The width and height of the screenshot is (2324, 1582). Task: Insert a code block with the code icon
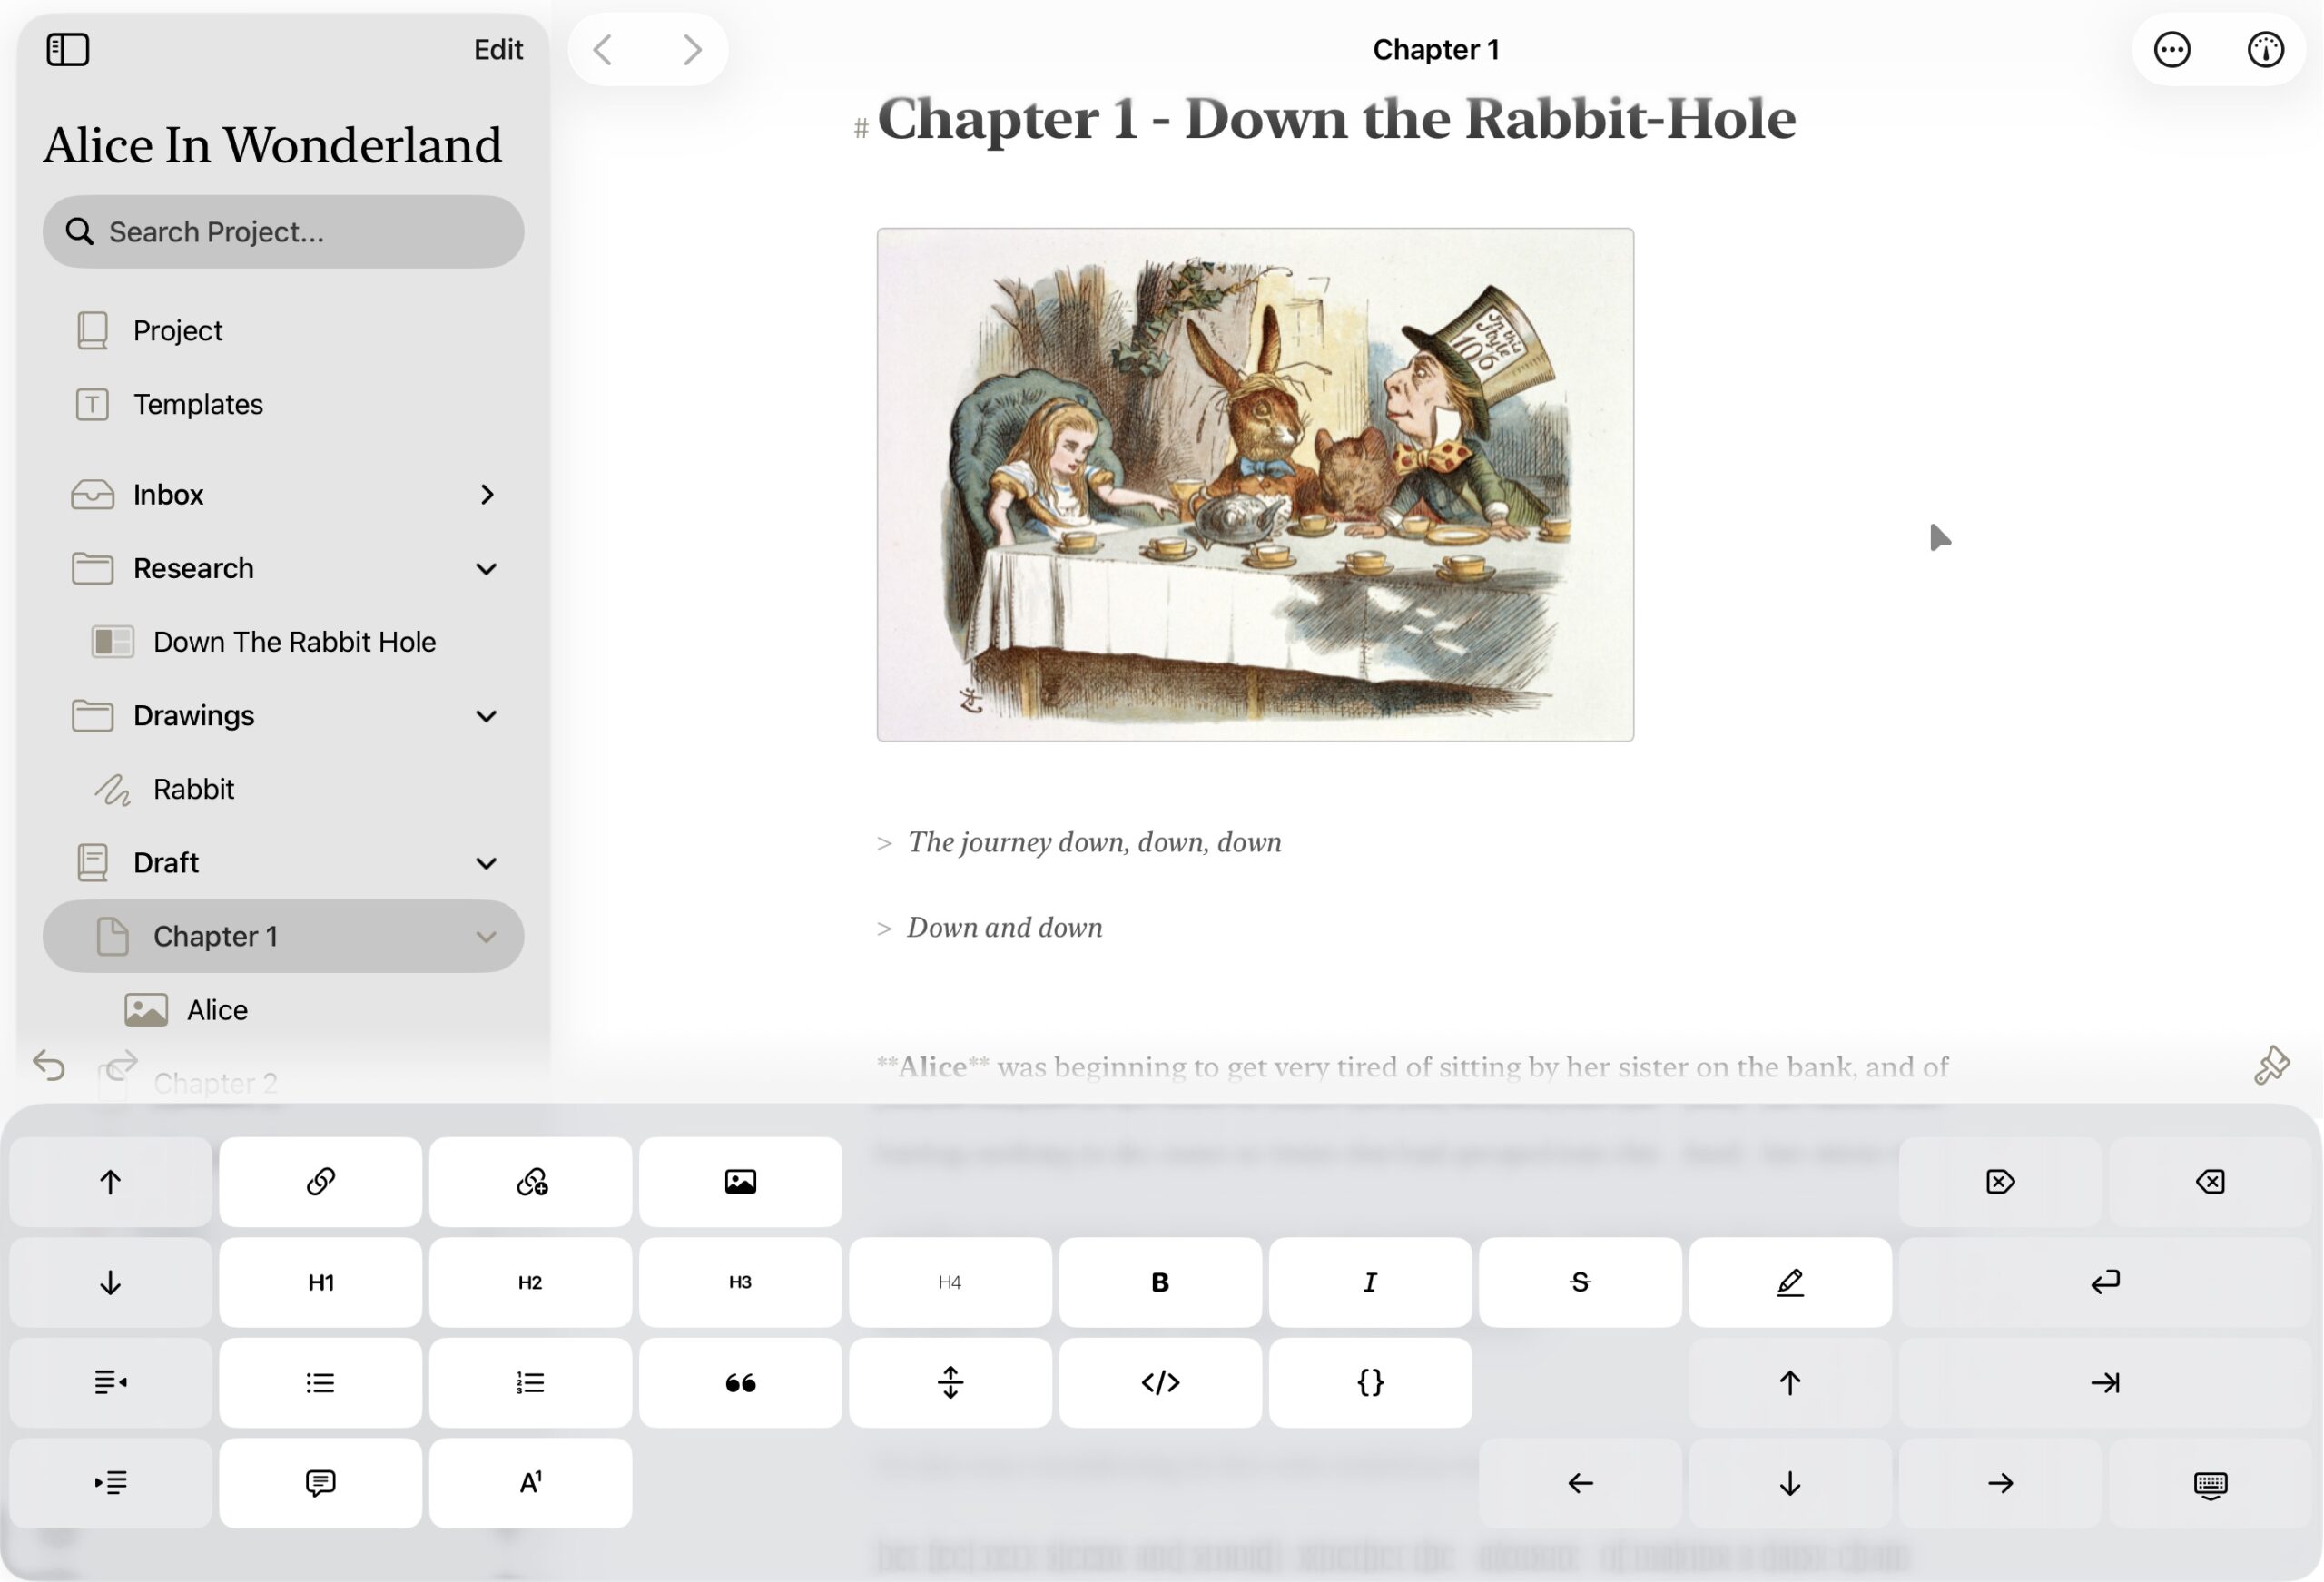coord(1160,1383)
